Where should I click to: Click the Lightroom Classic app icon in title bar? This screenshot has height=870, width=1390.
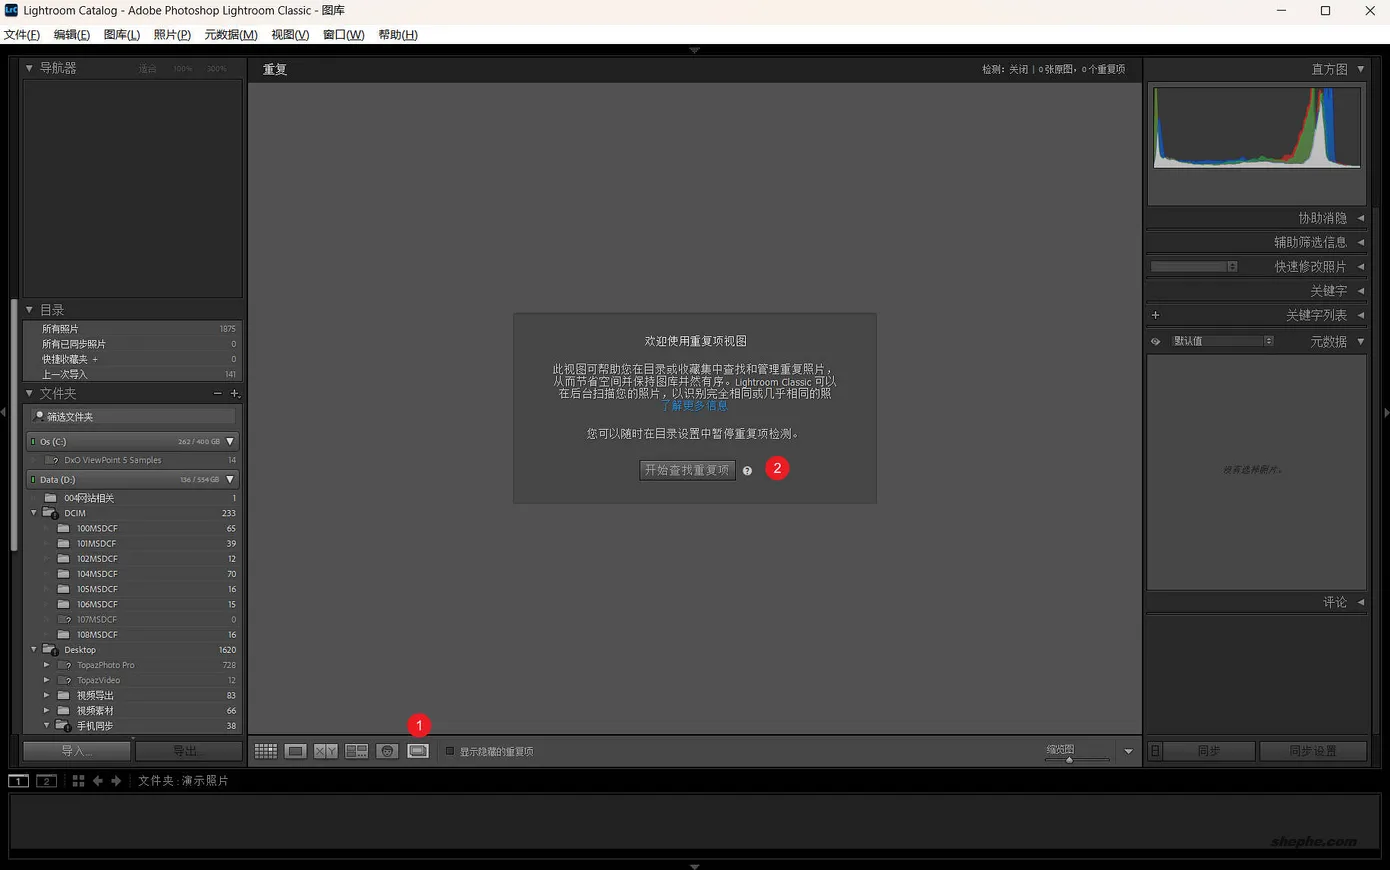11,10
